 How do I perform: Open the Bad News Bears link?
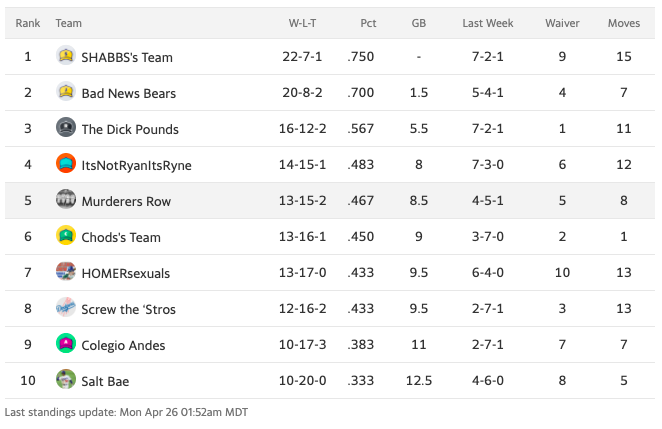pos(128,93)
